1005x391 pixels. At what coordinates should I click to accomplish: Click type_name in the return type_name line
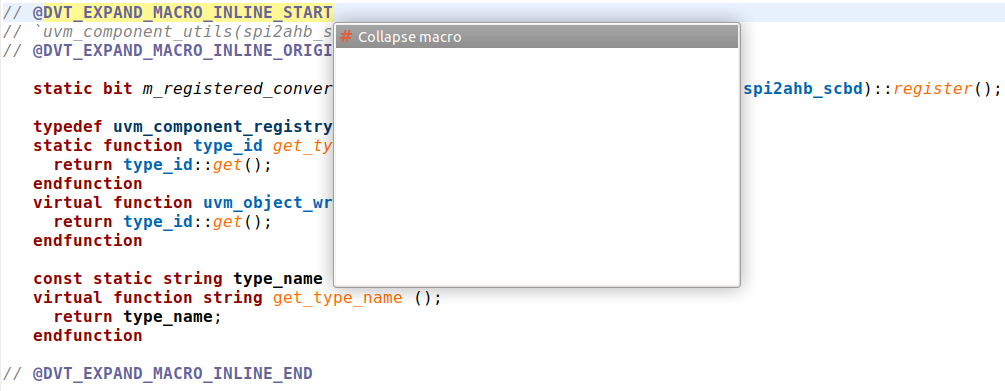click(168, 317)
